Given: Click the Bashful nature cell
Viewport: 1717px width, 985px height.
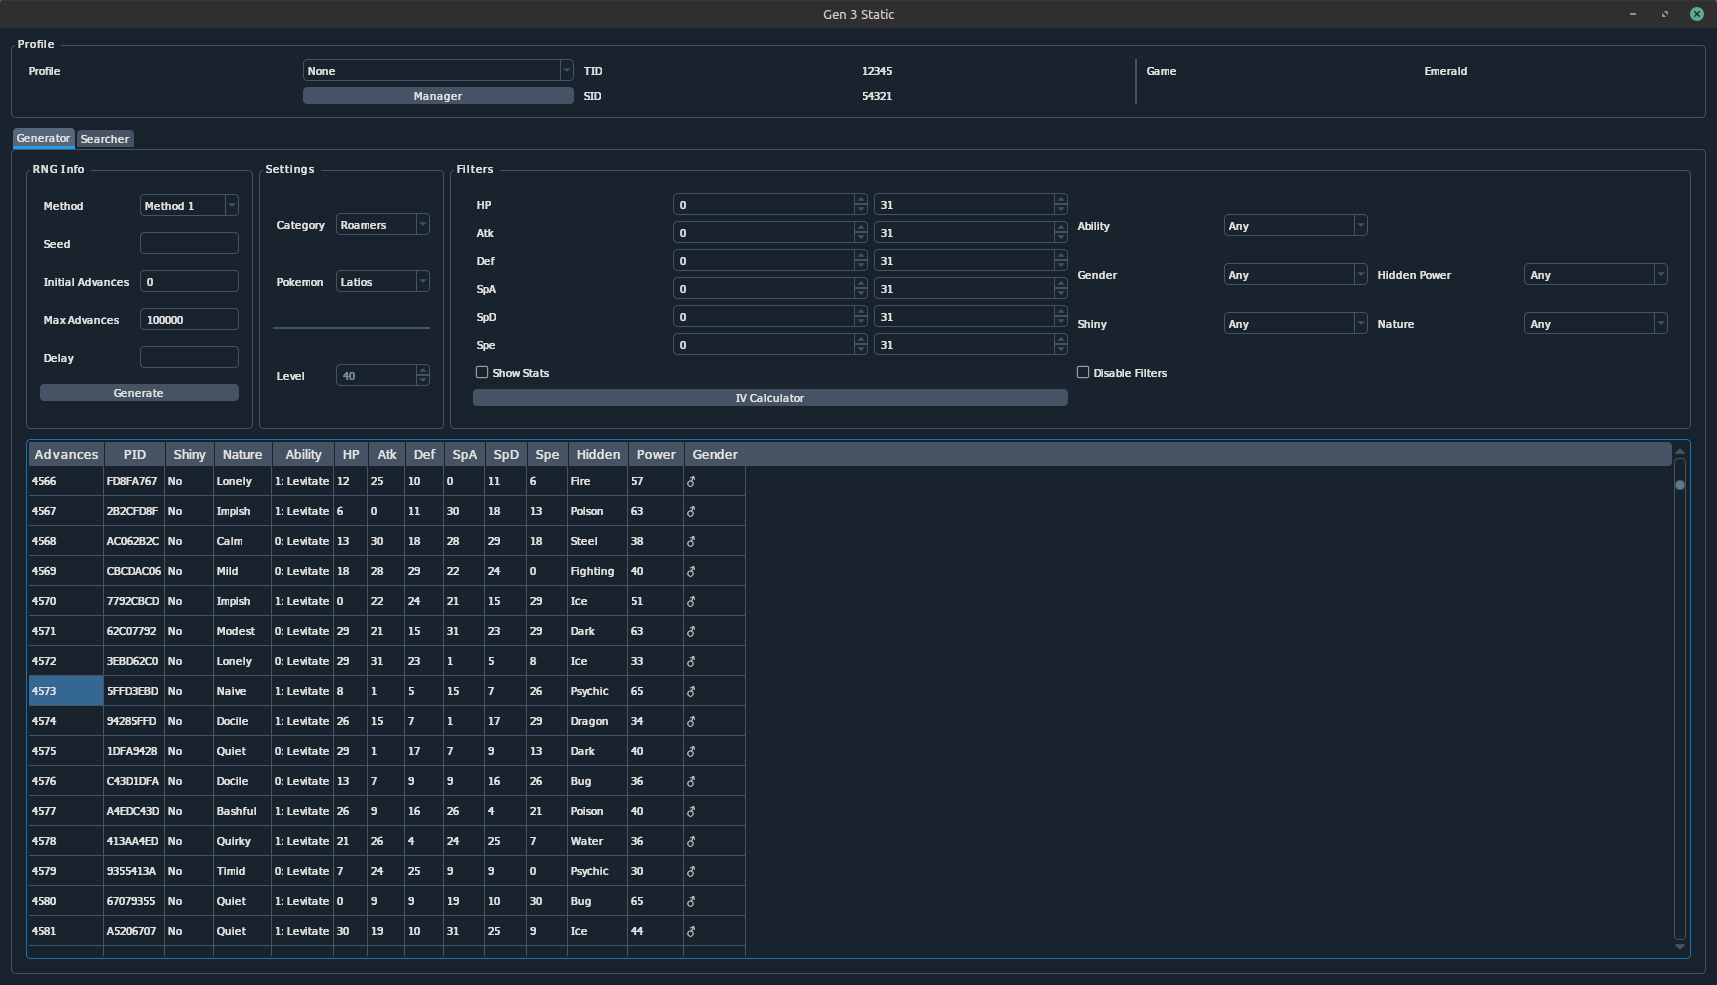Looking at the screenshot, I should (242, 811).
